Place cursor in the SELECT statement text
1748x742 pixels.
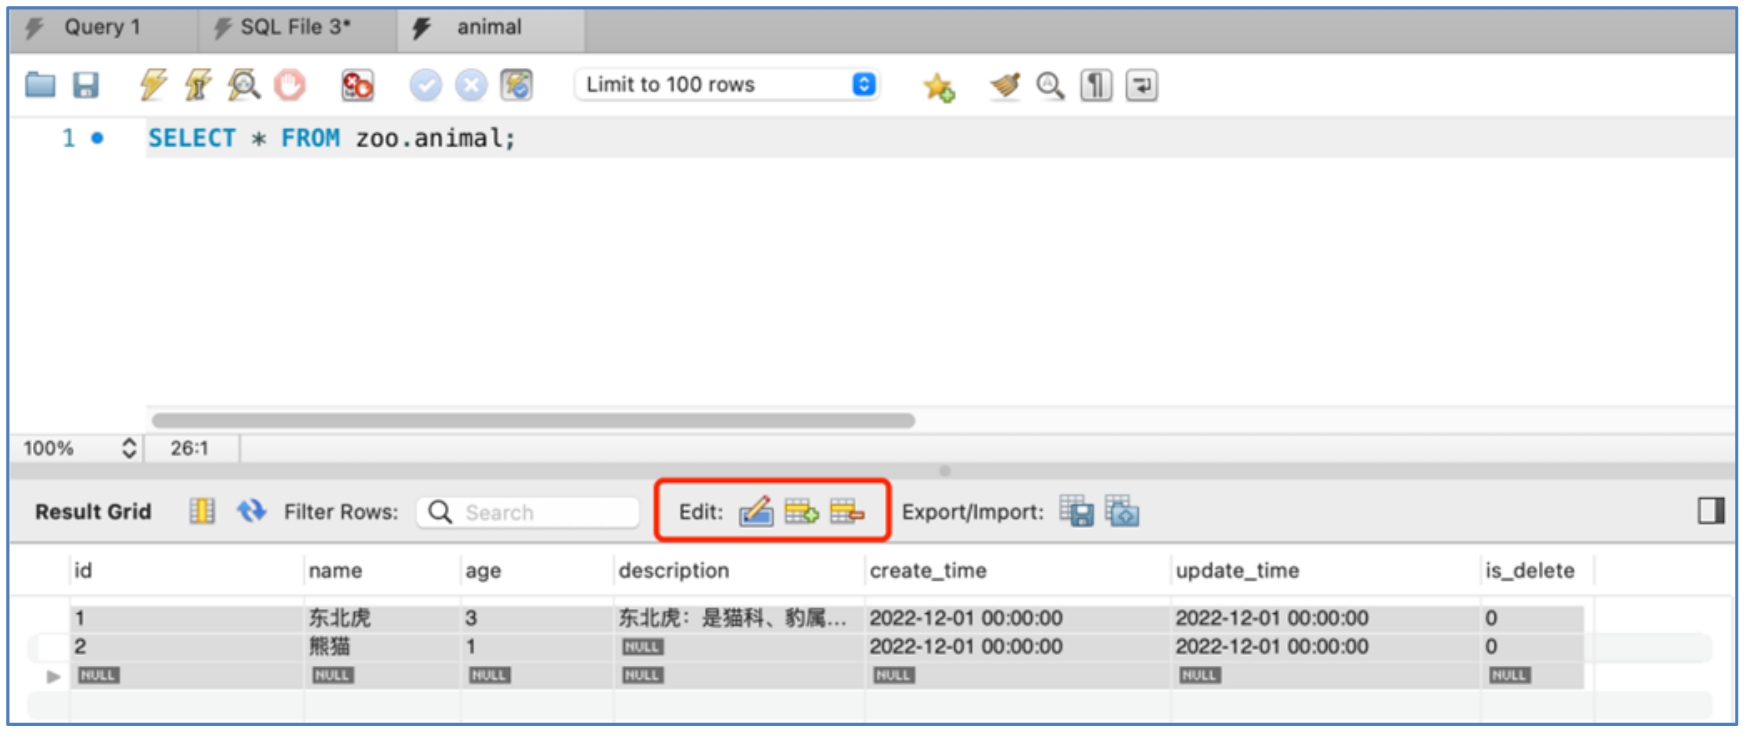point(331,138)
